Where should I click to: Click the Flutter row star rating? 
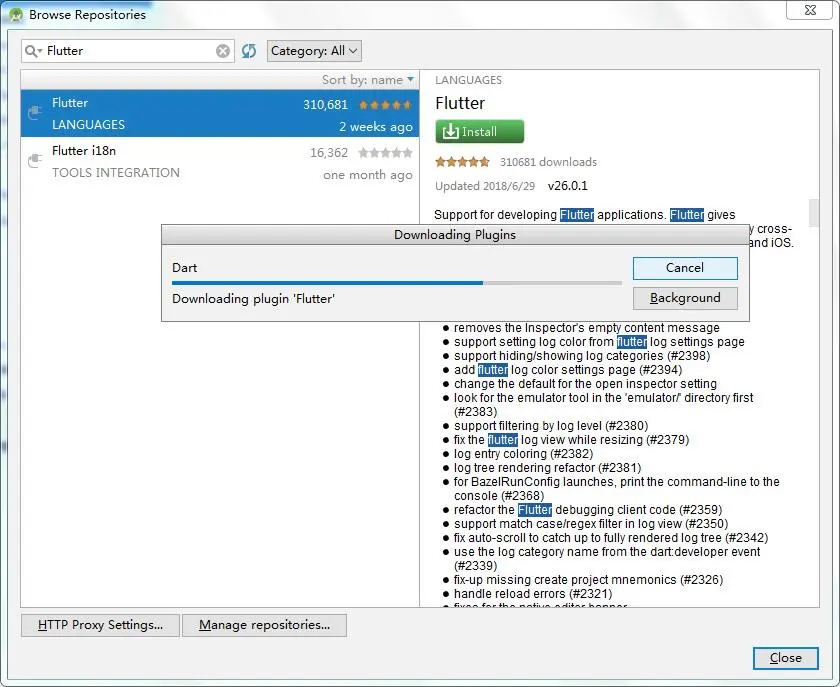(385, 105)
